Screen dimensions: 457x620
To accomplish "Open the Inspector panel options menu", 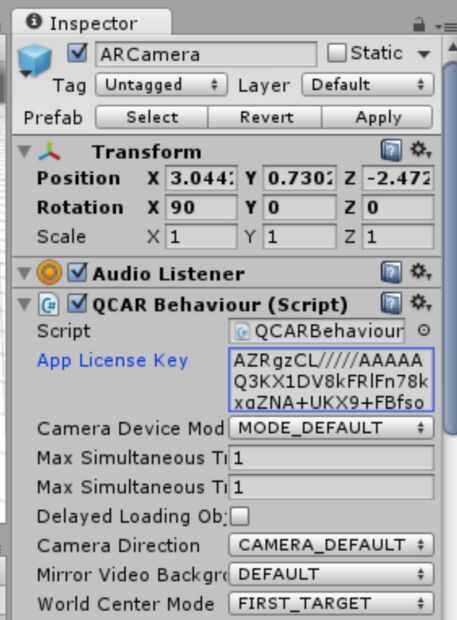I will [x=447, y=26].
